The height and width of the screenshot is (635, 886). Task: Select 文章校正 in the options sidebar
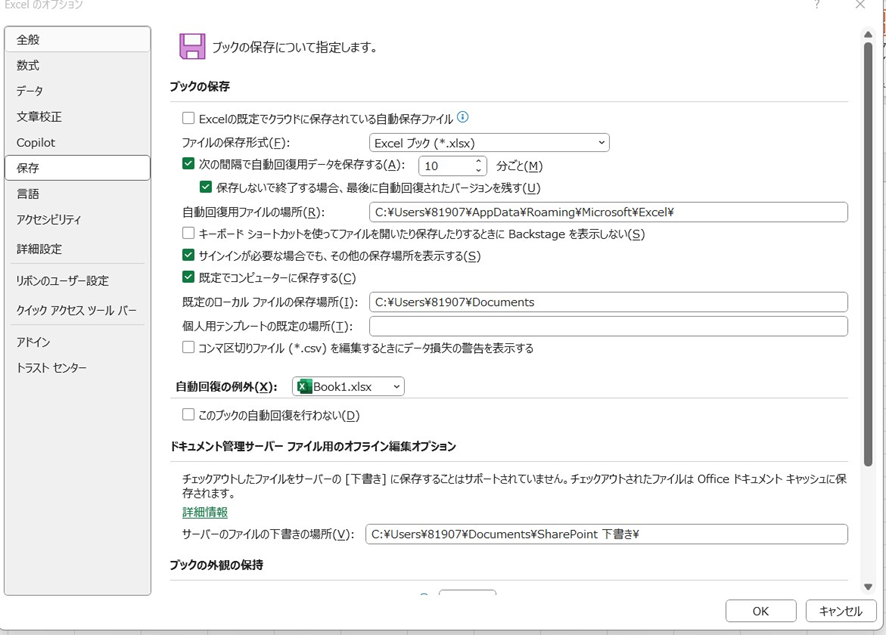(x=77, y=116)
